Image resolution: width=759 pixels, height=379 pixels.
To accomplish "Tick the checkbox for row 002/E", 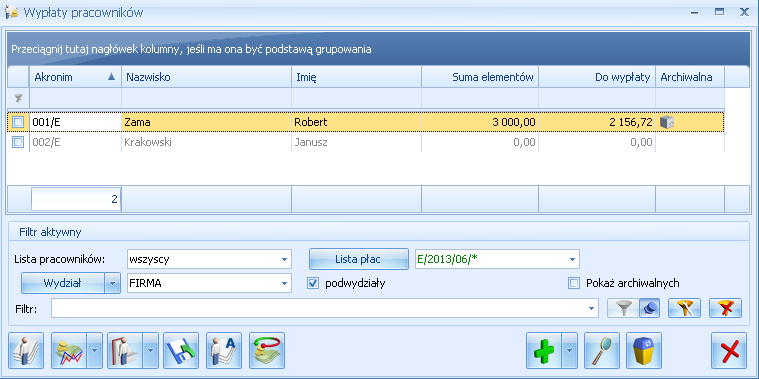I will 18,142.
